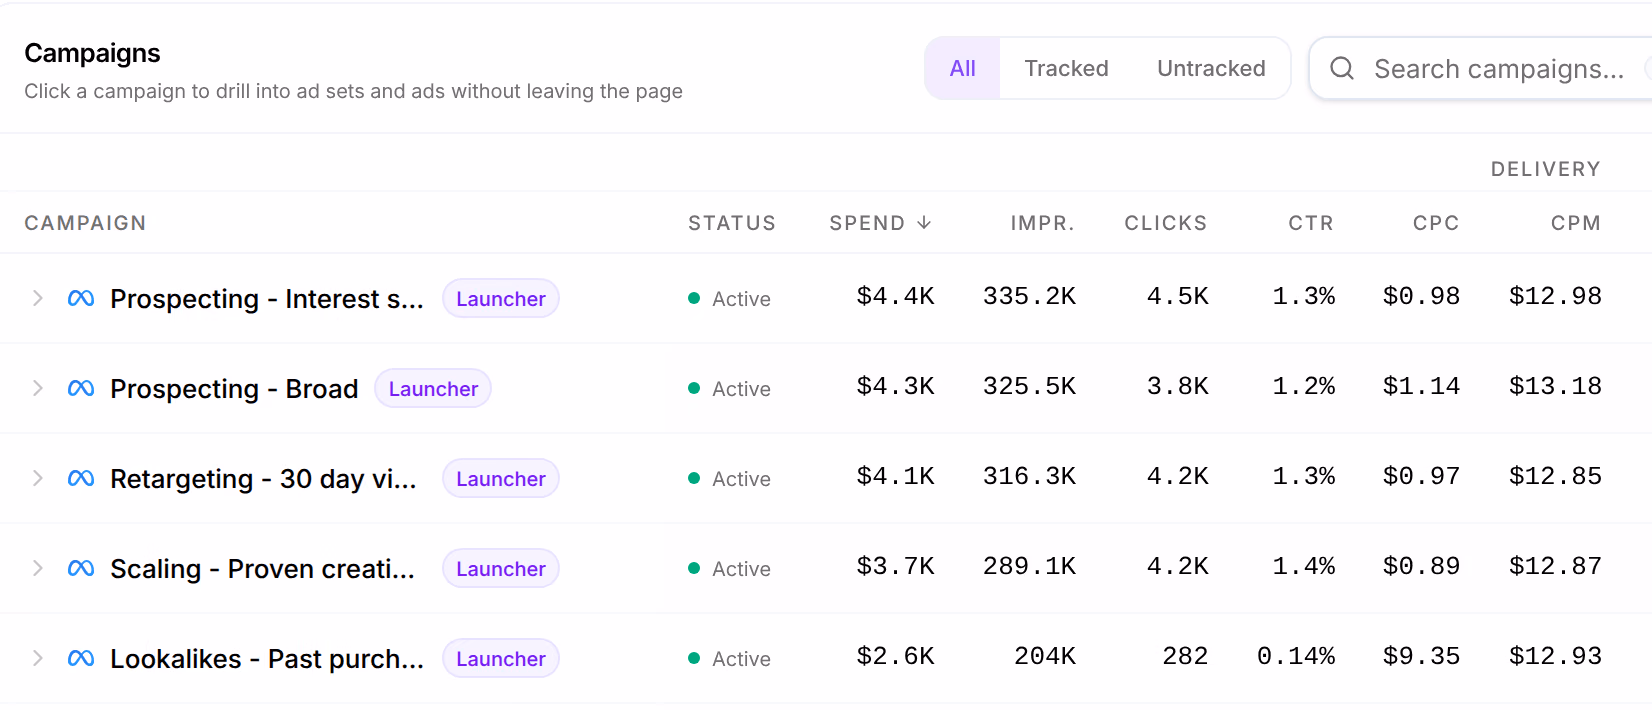Click the 335.2K impressions value

pyautogui.click(x=1029, y=296)
